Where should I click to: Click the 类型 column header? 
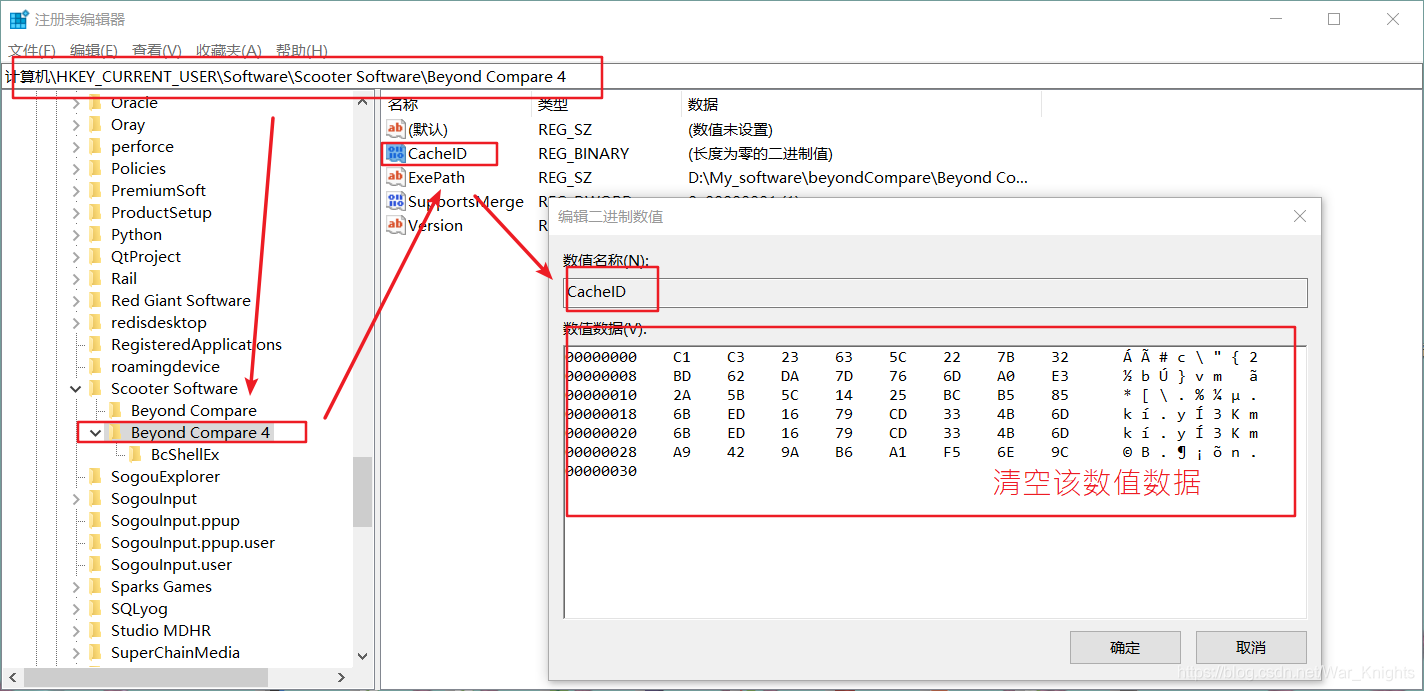[553, 104]
